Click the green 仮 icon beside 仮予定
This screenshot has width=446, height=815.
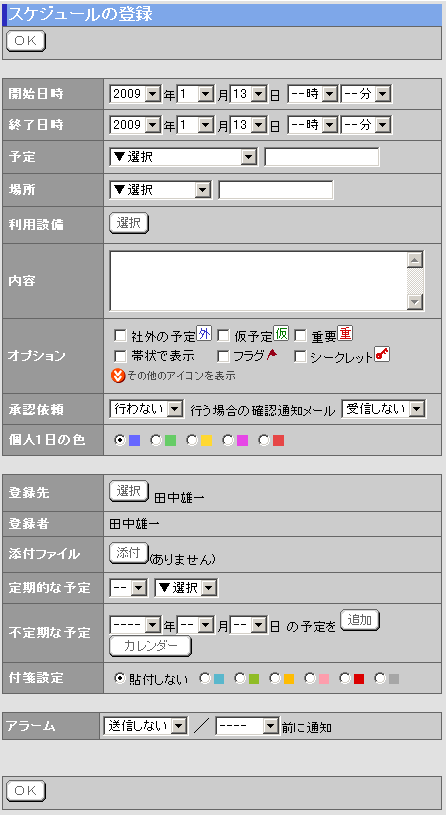point(281,334)
